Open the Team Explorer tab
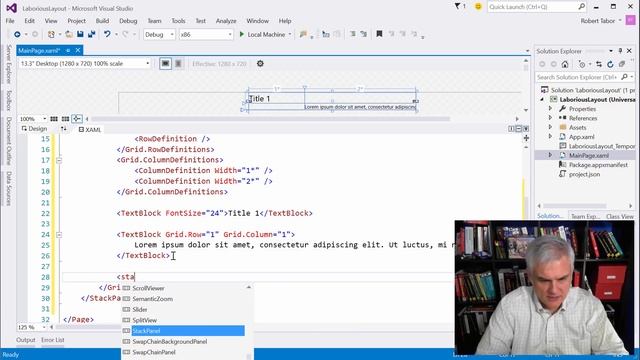The image size is (640, 360). click(585, 216)
